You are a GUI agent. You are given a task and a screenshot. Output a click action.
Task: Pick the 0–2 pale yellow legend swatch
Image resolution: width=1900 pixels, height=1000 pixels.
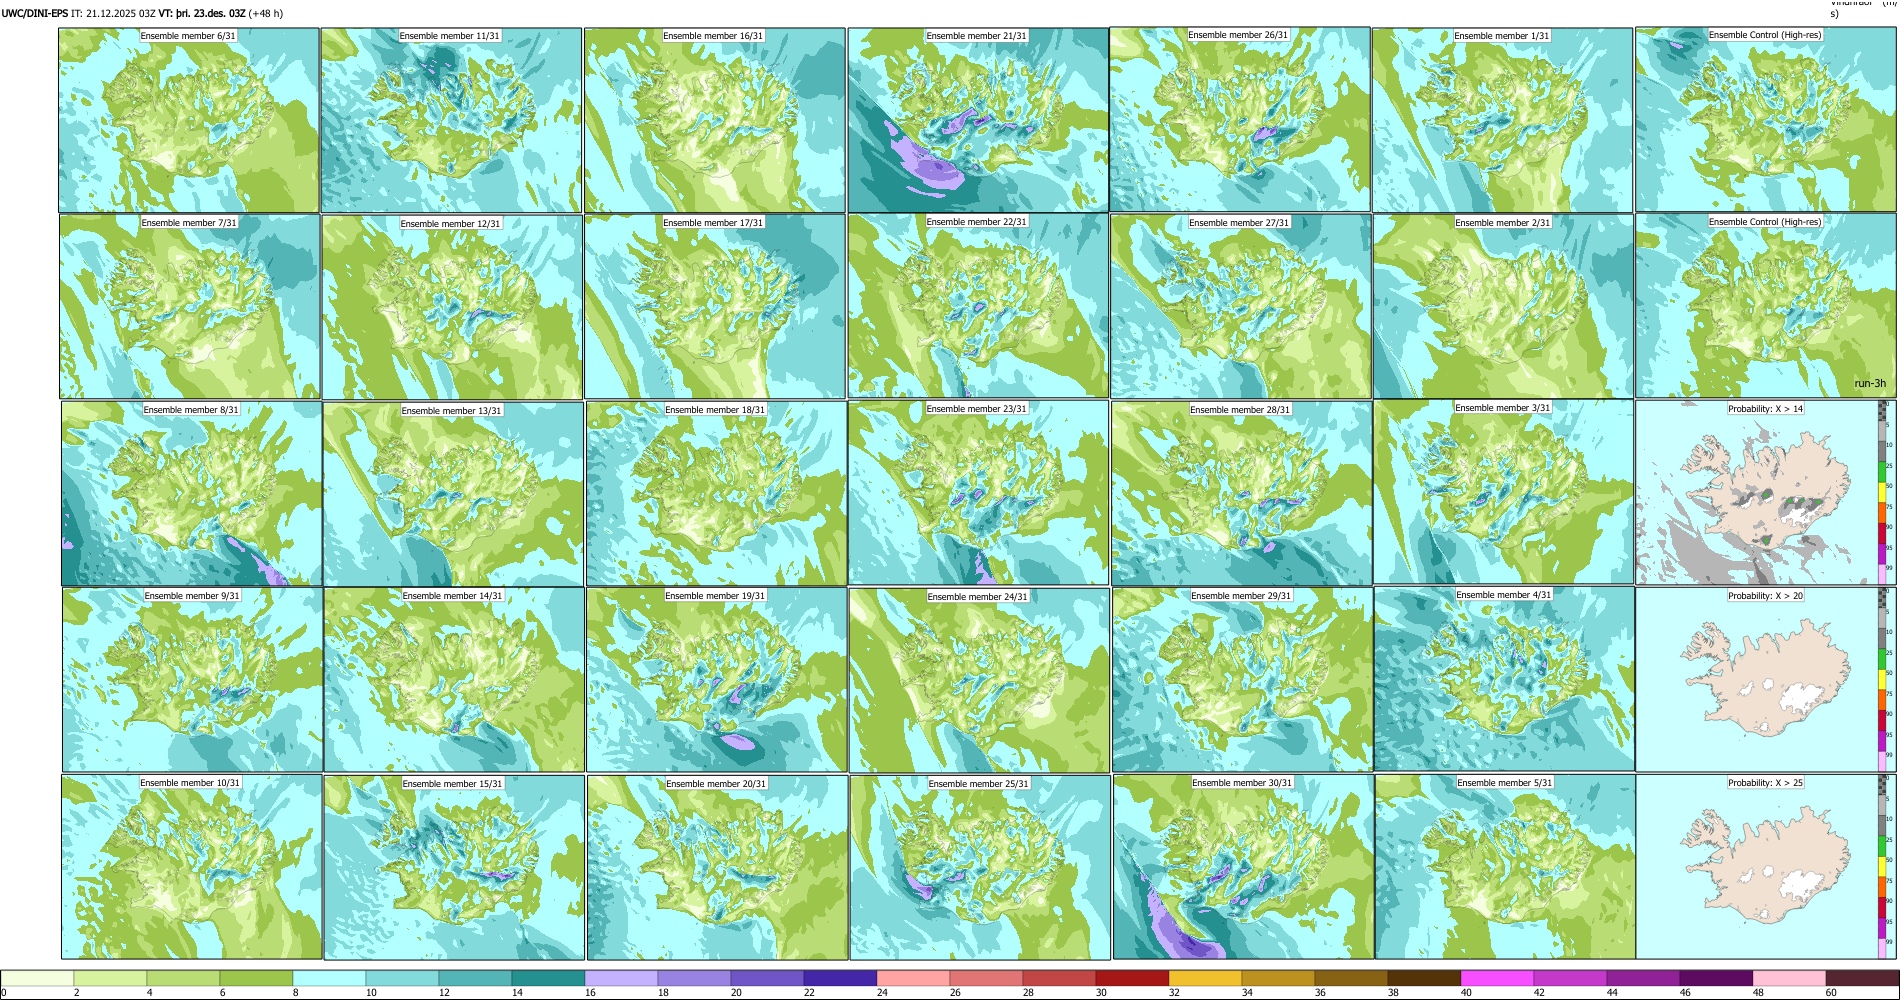tap(37, 978)
